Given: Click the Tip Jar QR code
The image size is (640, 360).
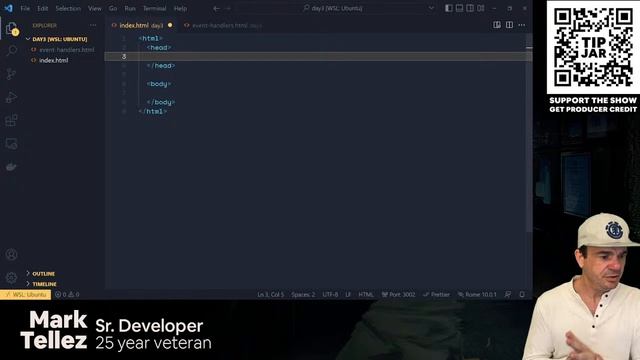Looking at the screenshot, I should (x=593, y=47).
